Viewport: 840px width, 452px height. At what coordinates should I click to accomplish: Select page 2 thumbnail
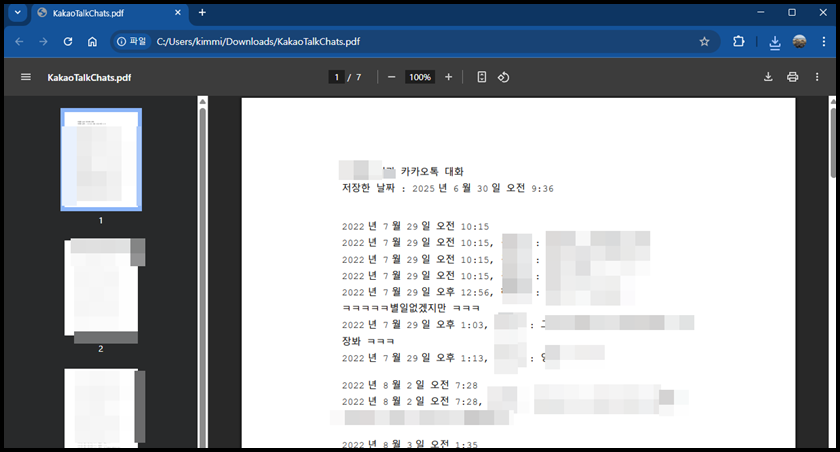point(101,288)
